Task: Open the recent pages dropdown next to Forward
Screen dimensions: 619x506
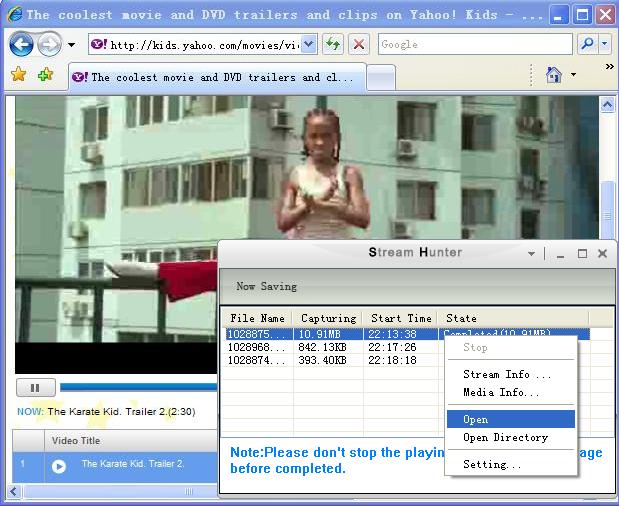Action: [71, 45]
